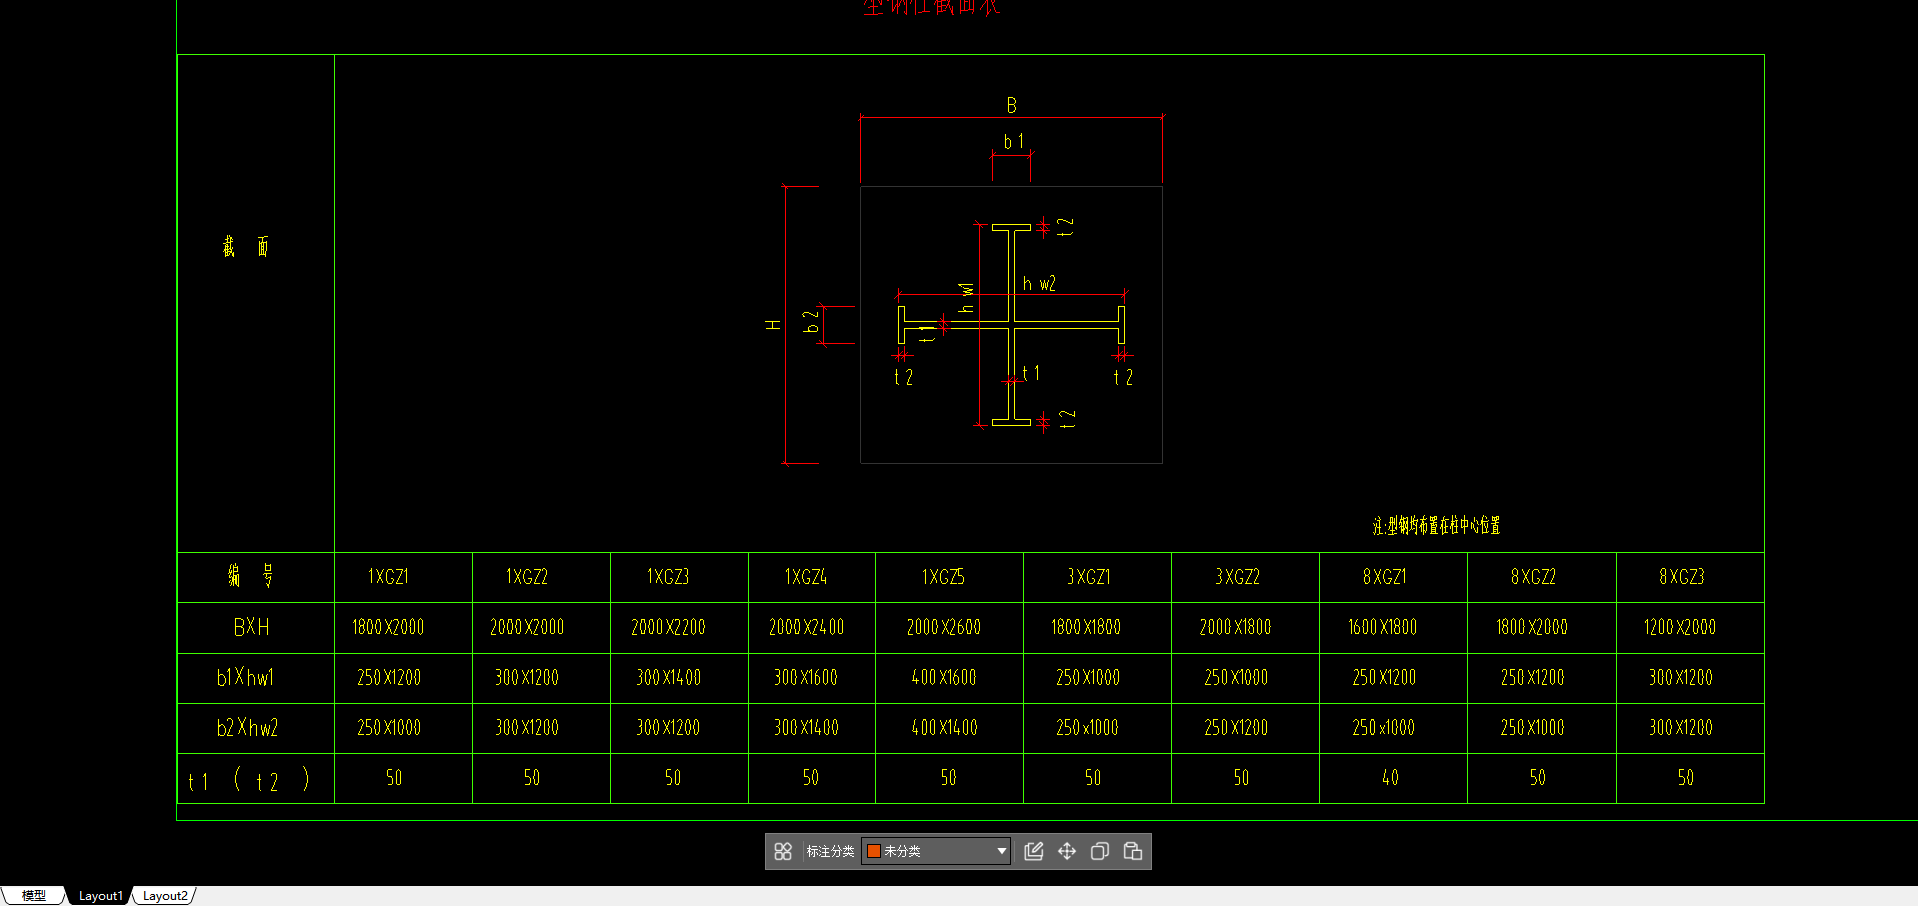Select 300X1400 in the b1Xhw1 row
This screenshot has width=1918, height=906.
tap(669, 677)
